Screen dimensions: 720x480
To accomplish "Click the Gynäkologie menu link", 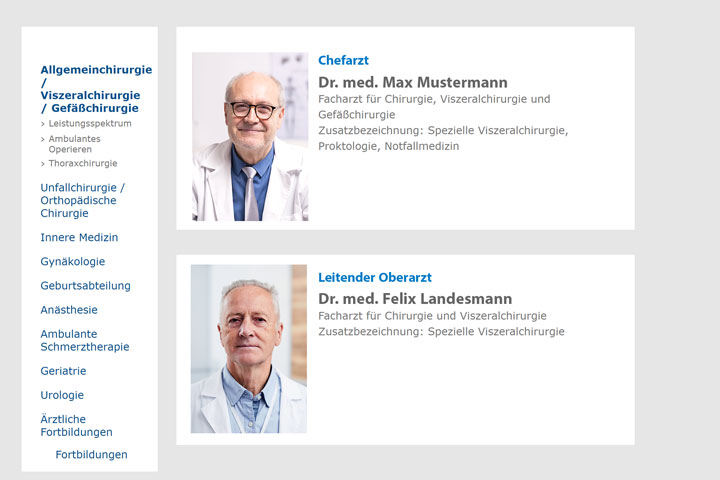I will tap(72, 261).
